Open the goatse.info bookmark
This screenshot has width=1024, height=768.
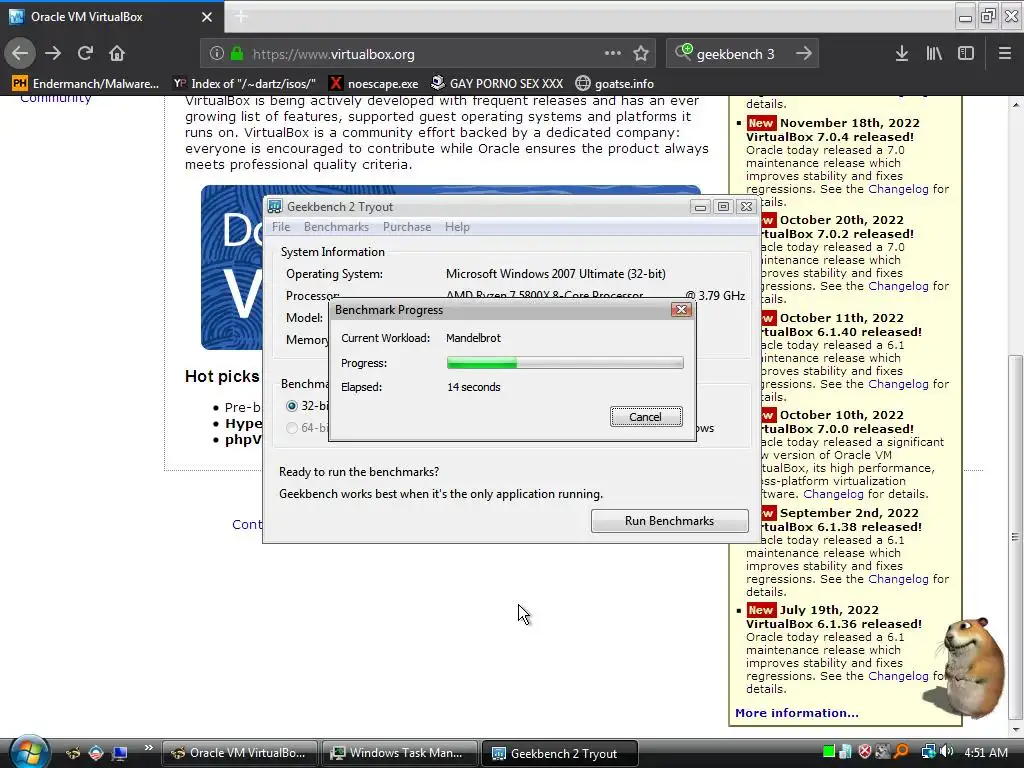pos(615,84)
